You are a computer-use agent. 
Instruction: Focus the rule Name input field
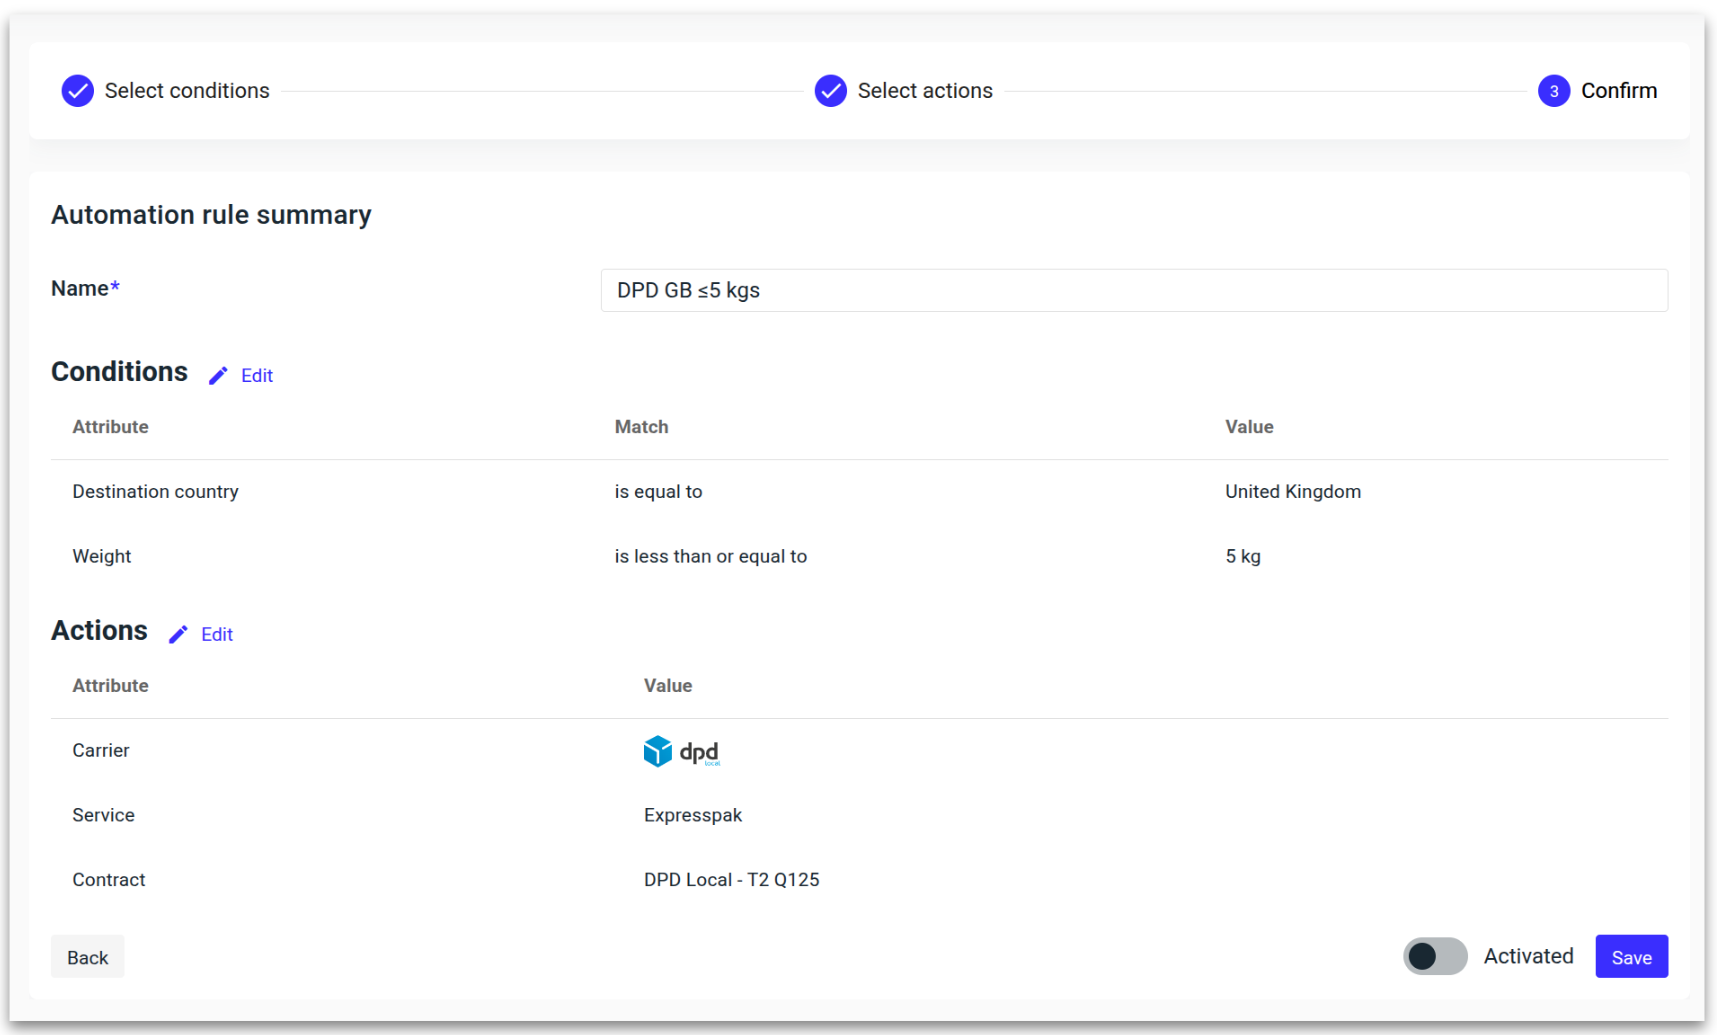[1133, 290]
